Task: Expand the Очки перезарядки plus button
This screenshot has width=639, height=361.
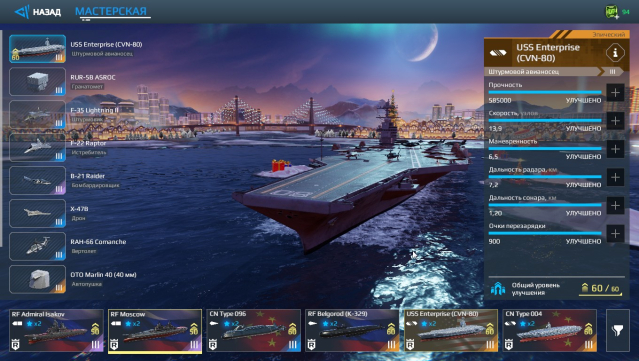Action: coord(615,233)
